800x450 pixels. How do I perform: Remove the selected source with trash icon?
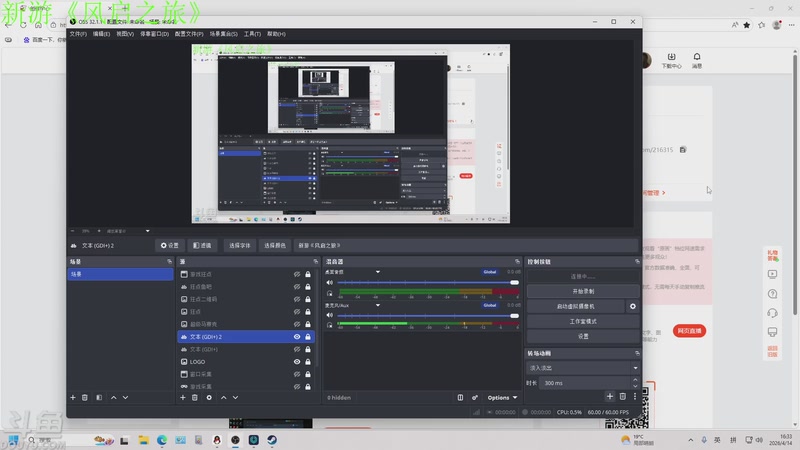pos(195,397)
